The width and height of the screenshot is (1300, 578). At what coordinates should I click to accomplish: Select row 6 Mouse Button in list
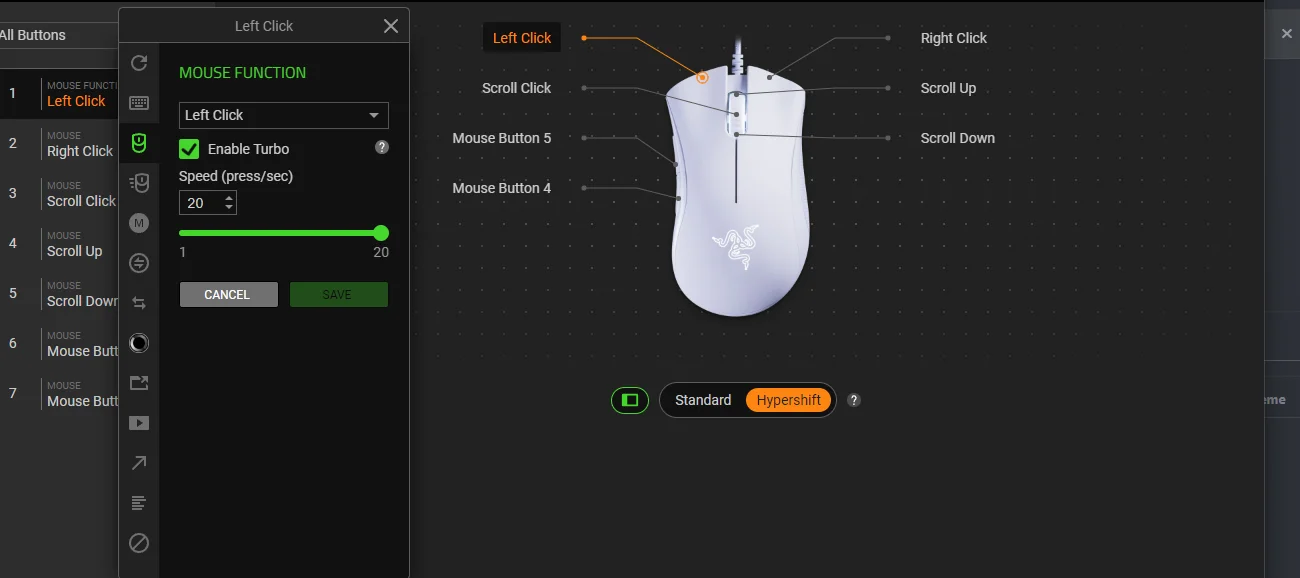tap(59, 344)
